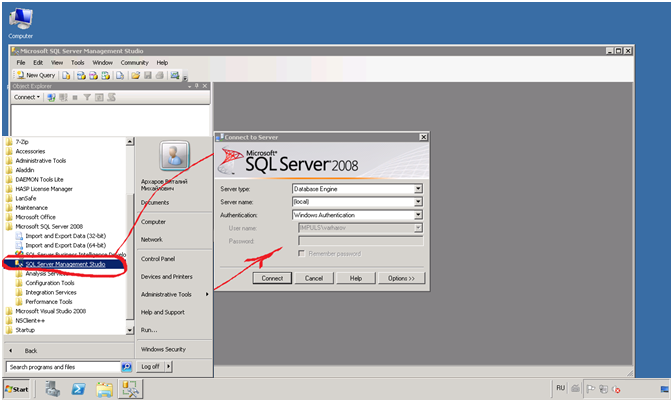The image size is (672, 402).
Task: Open the Help menu
Action: (x=162, y=63)
